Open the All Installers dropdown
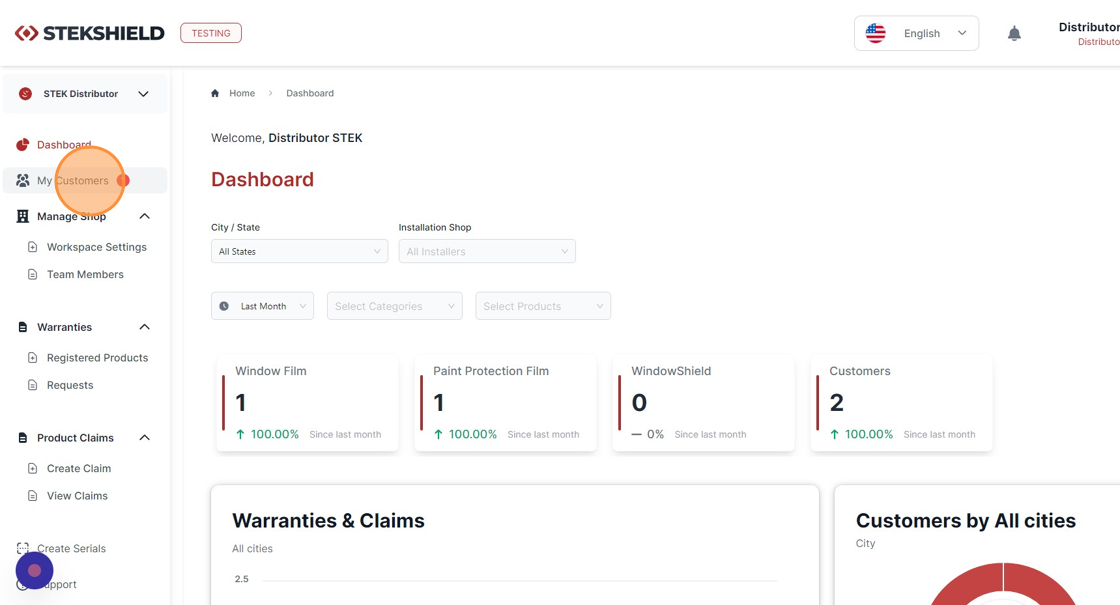 click(x=487, y=251)
